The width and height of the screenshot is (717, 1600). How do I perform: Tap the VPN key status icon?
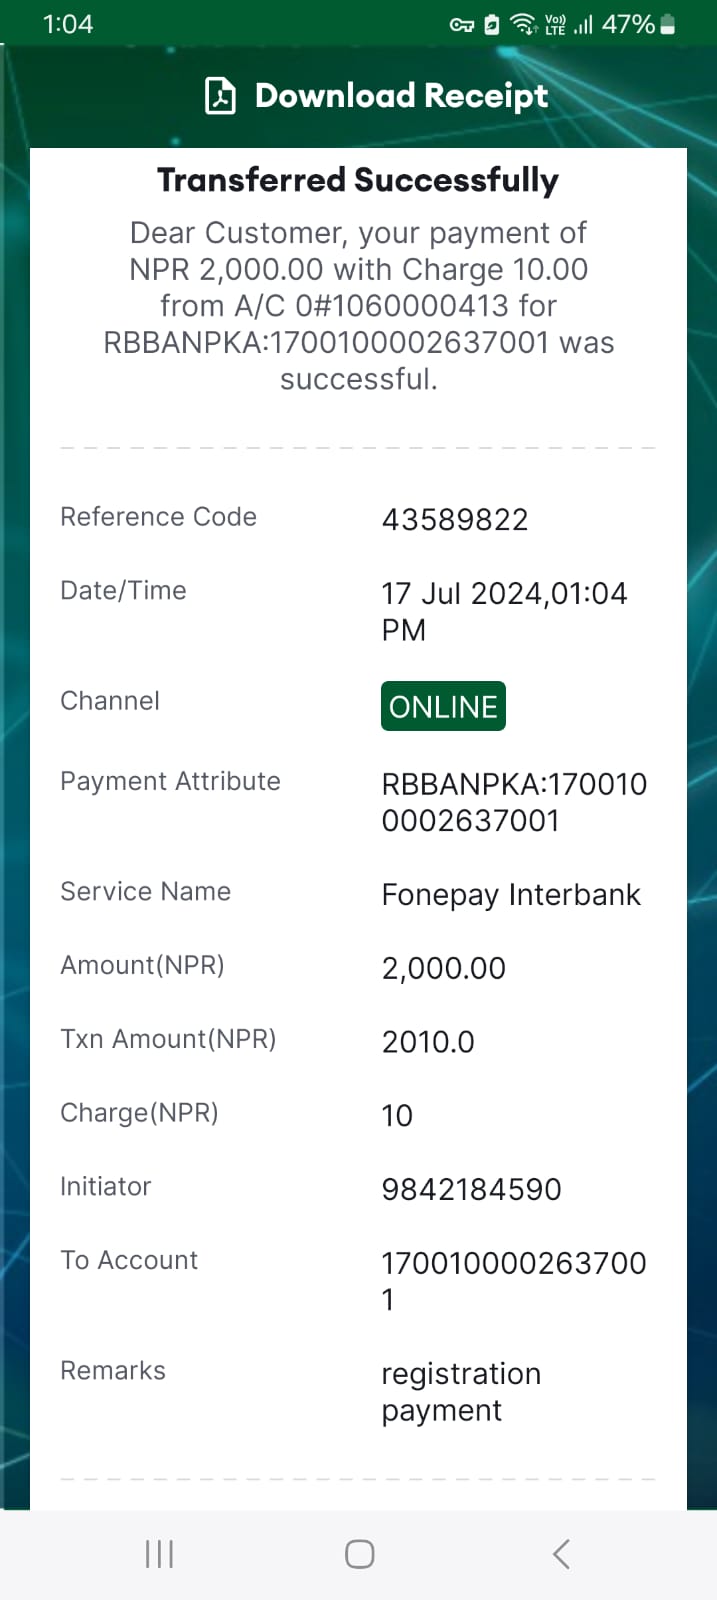pyautogui.click(x=462, y=25)
